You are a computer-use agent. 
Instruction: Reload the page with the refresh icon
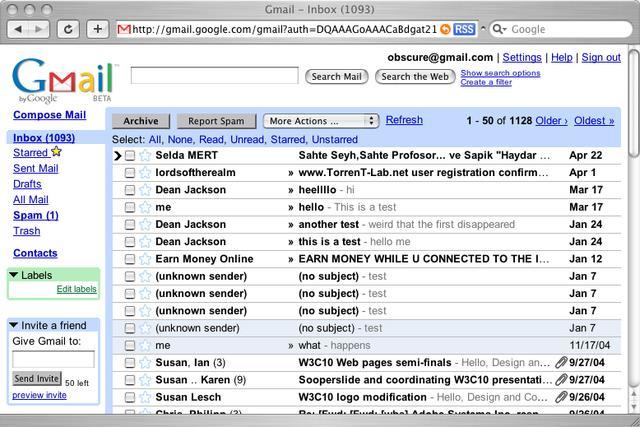[68, 29]
